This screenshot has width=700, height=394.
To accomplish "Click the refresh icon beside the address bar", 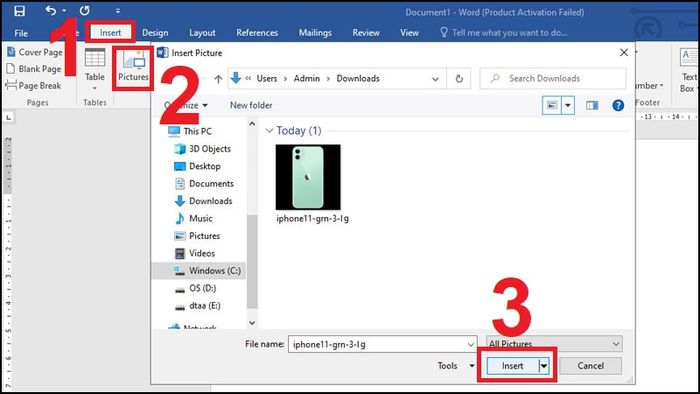I will (459, 79).
